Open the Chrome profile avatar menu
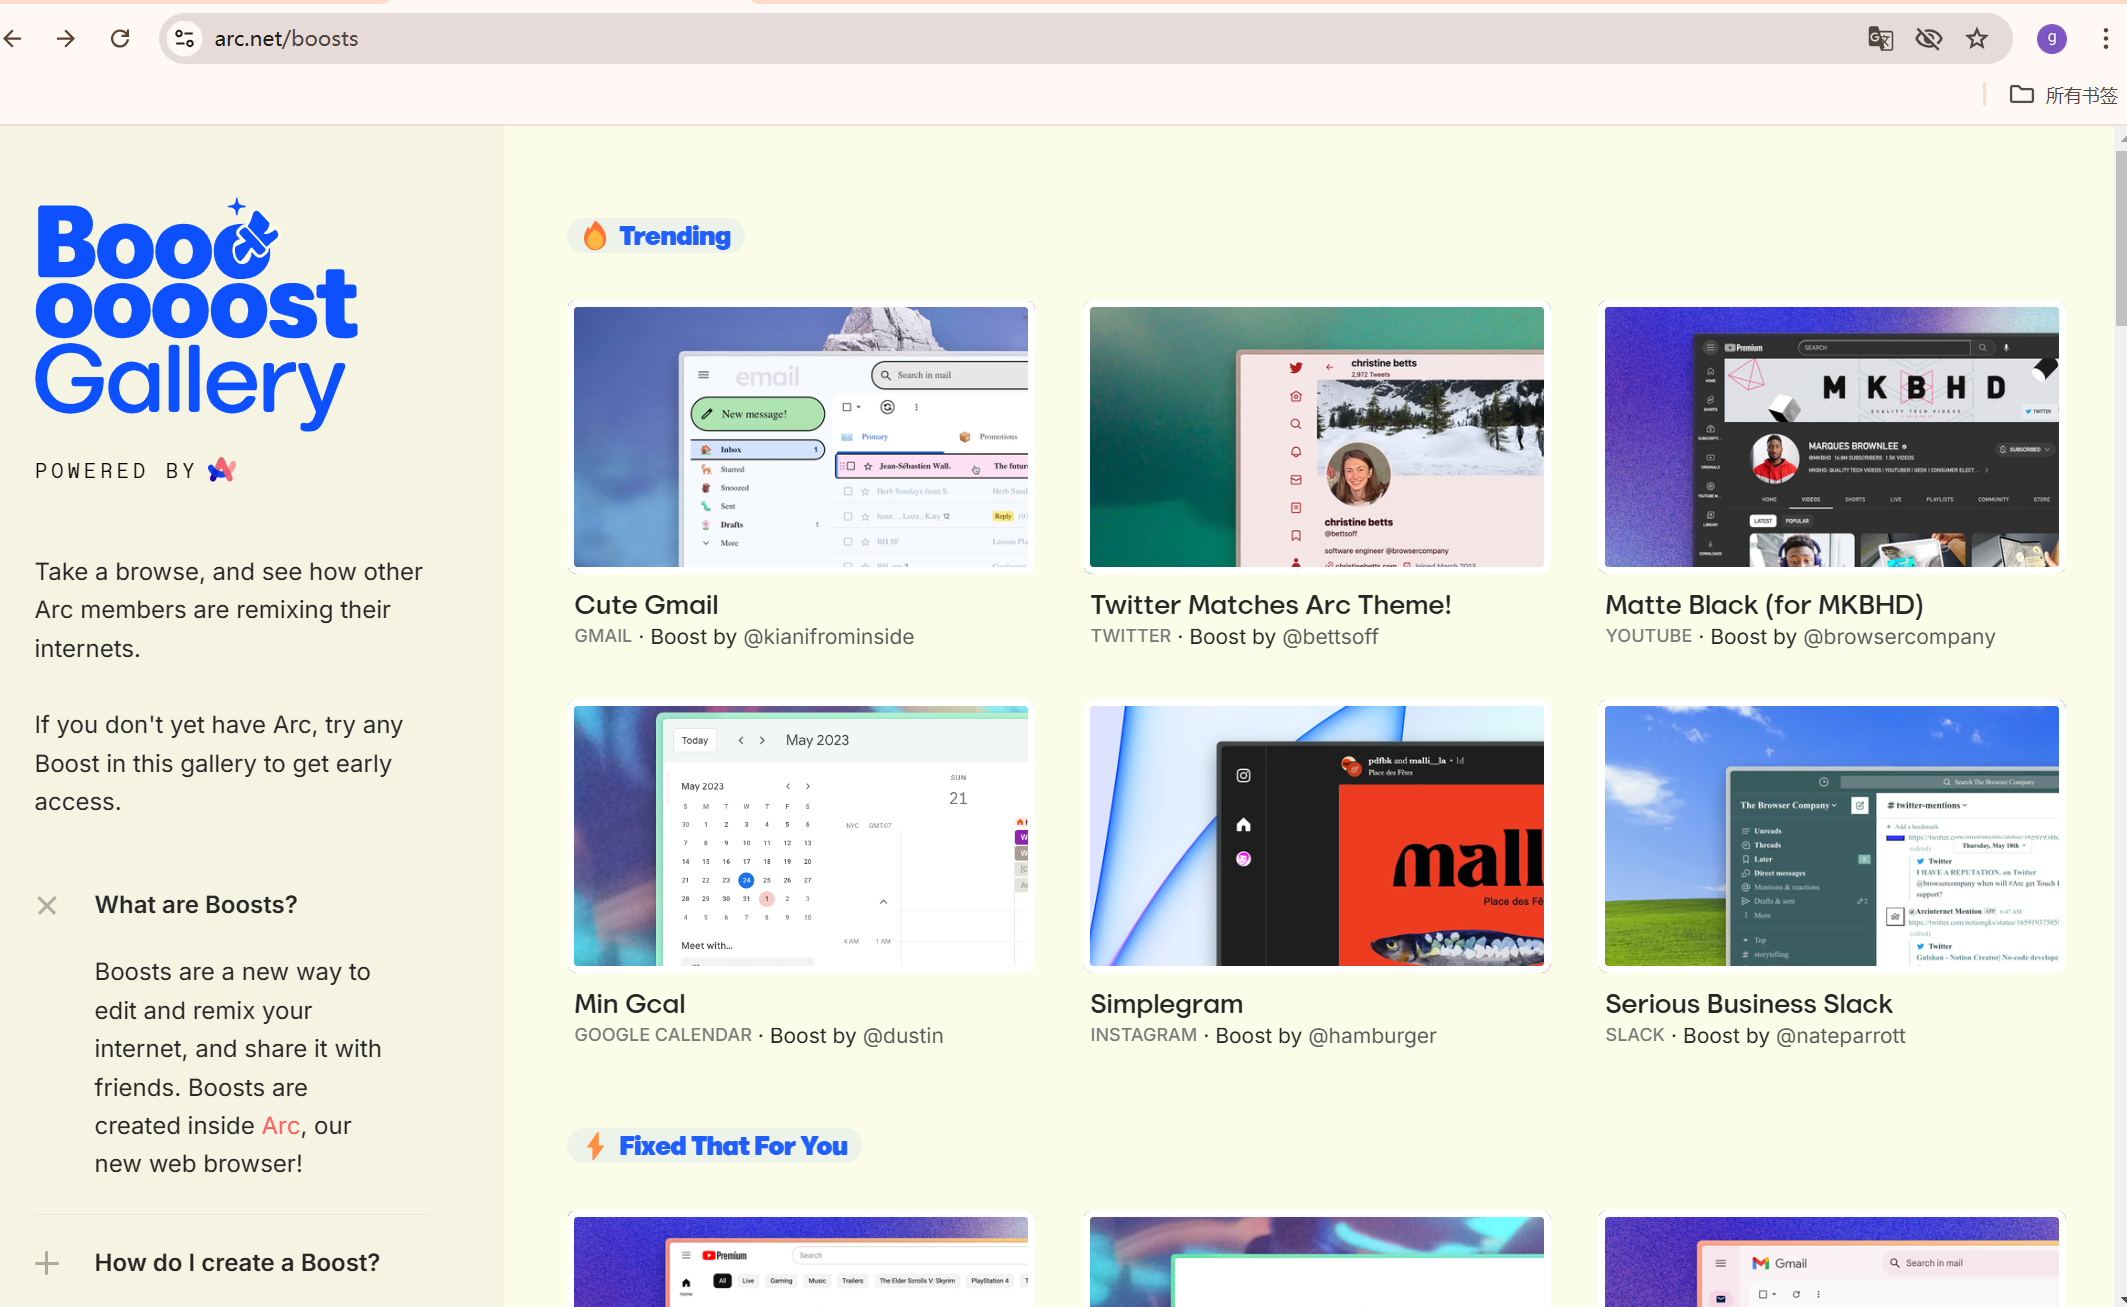The image size is (2127, 1307). click(x=2052, y=38)
